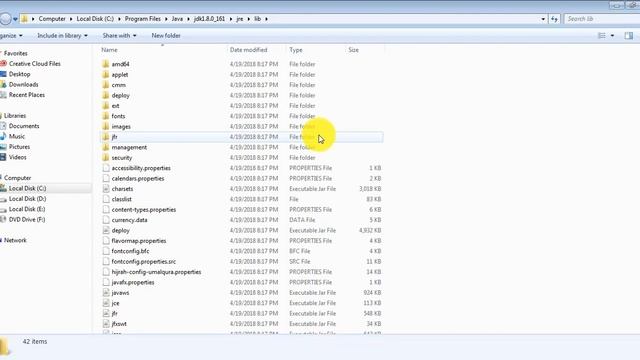The height and width of the screenshot is (360, 640).
Task: Select the applet folder icon
Action: 106,75
